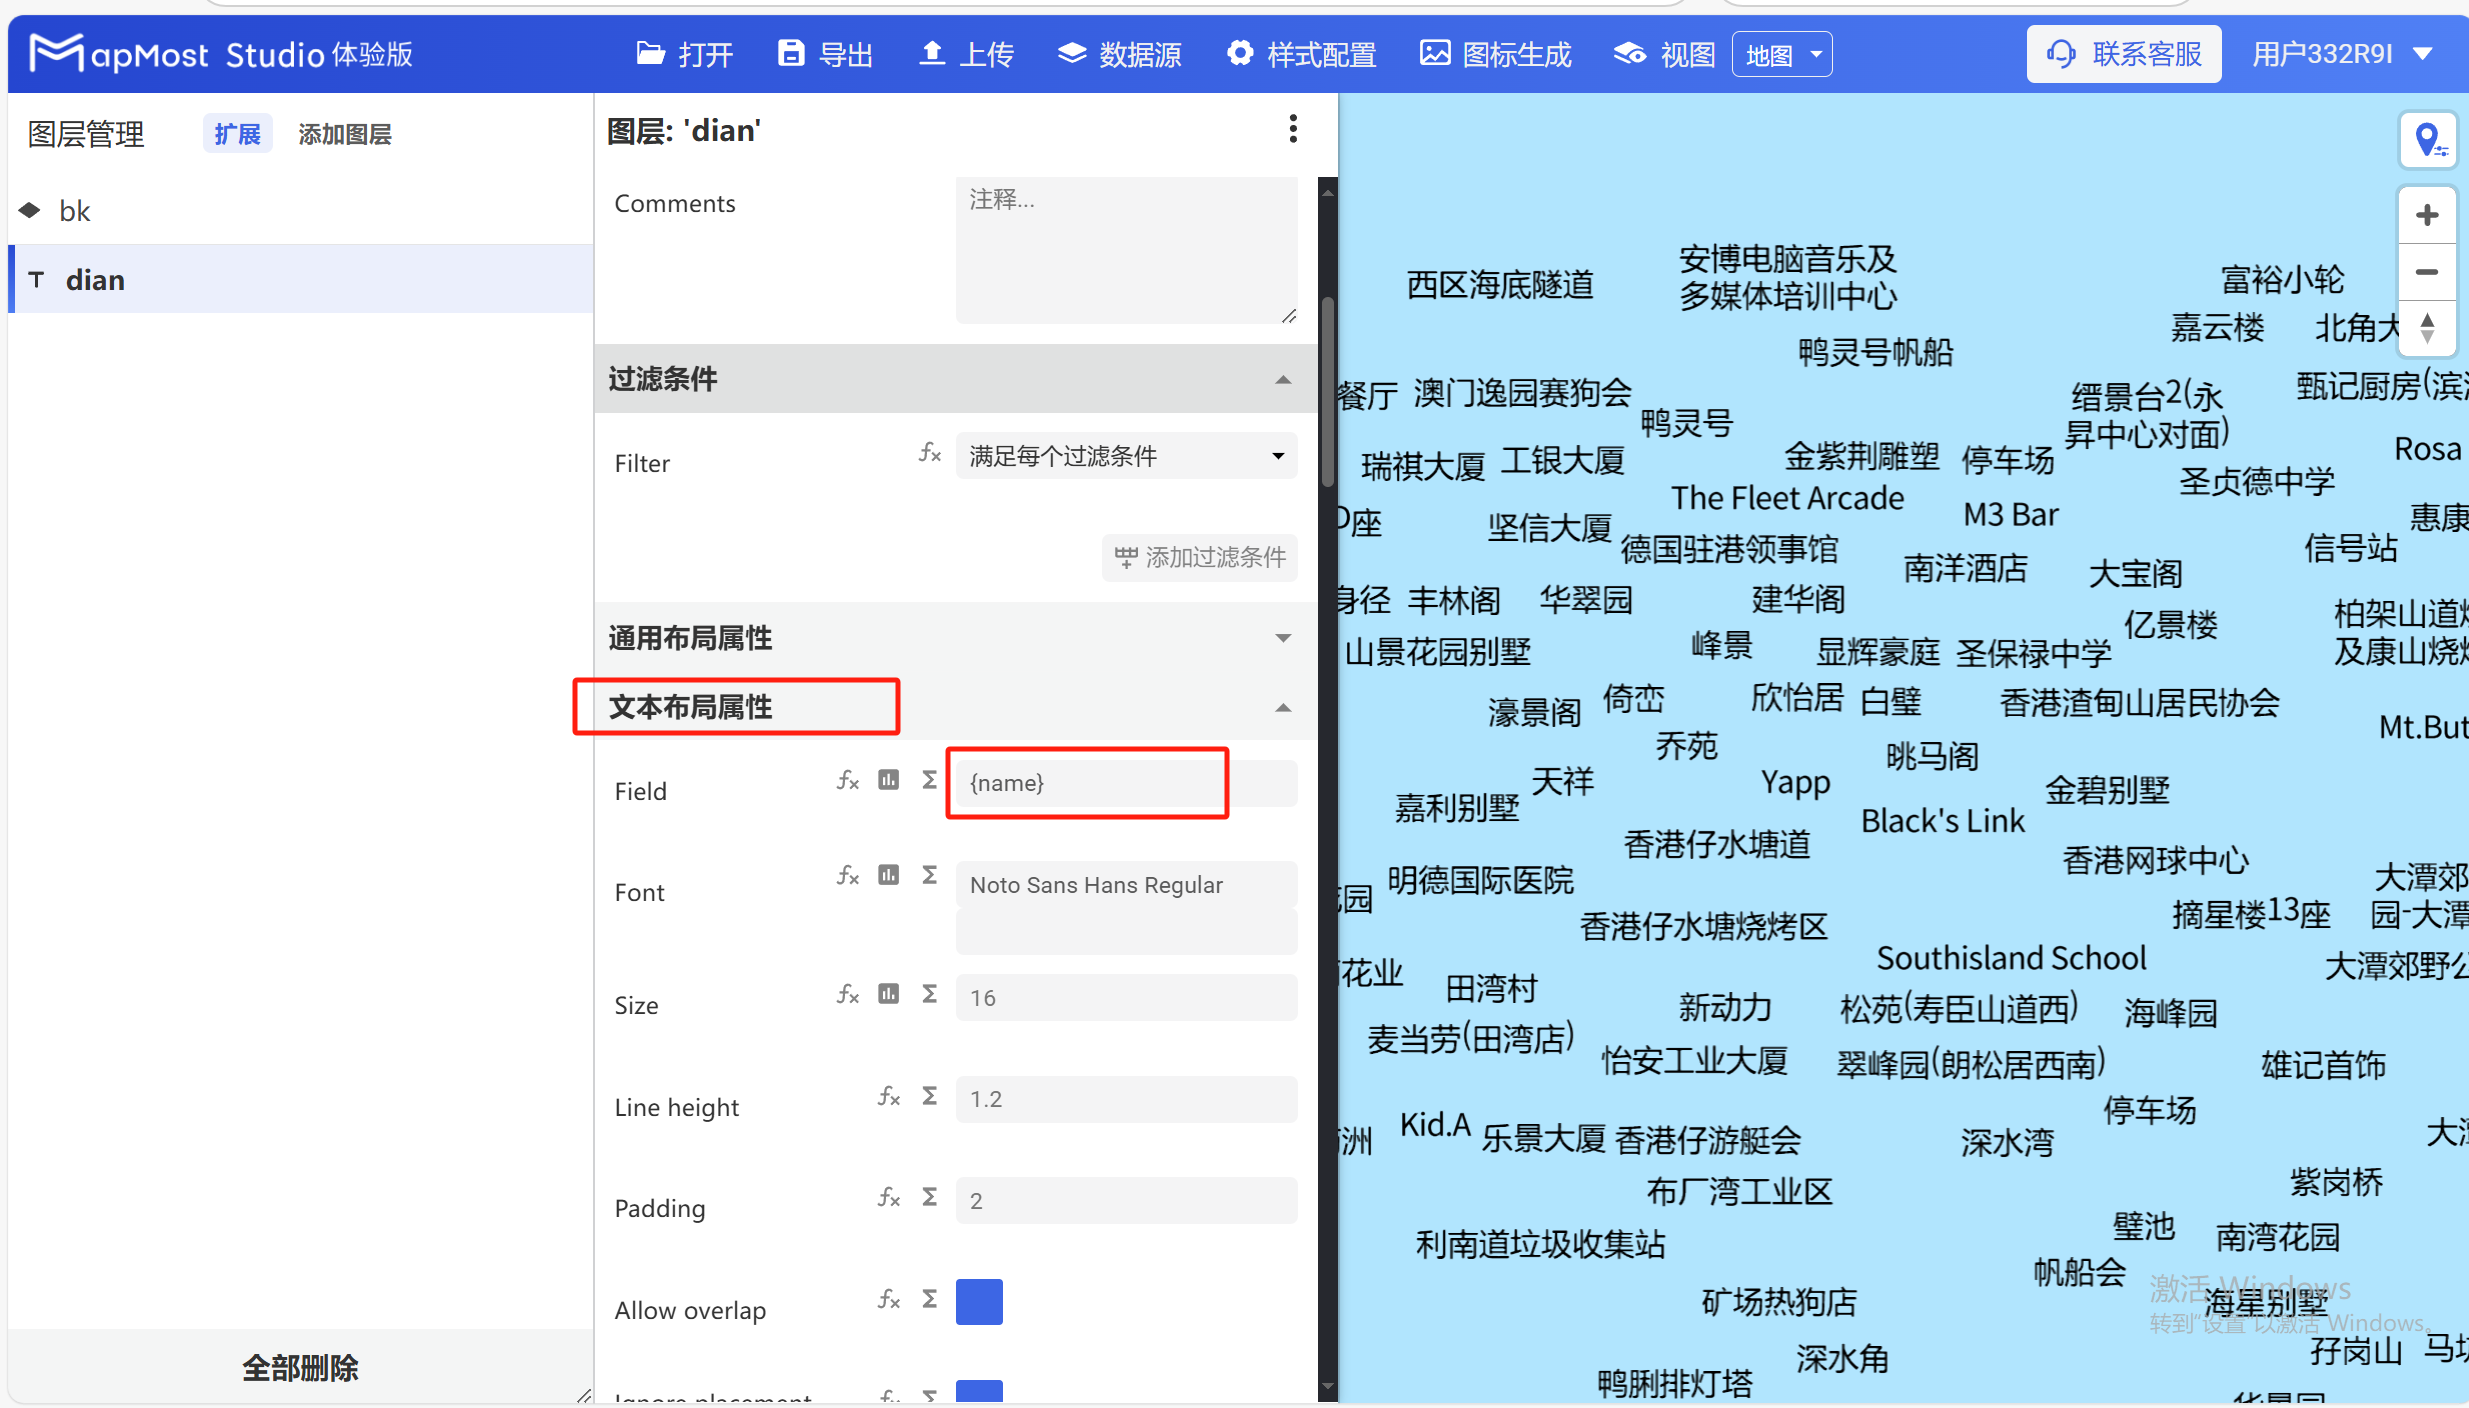The height and width of the screenshot is (1408, 2469).
Task: Click inside the Comments 注释 text field
Action: (x=1124, y=250)
